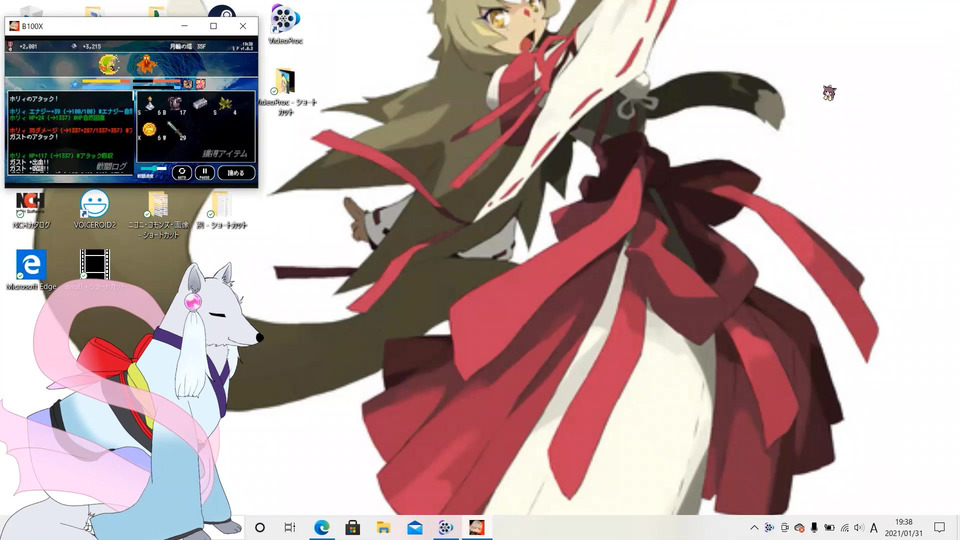Adjust the battle speed slider in B100X
Screen dimensions: 960x540
coord(152,168)
